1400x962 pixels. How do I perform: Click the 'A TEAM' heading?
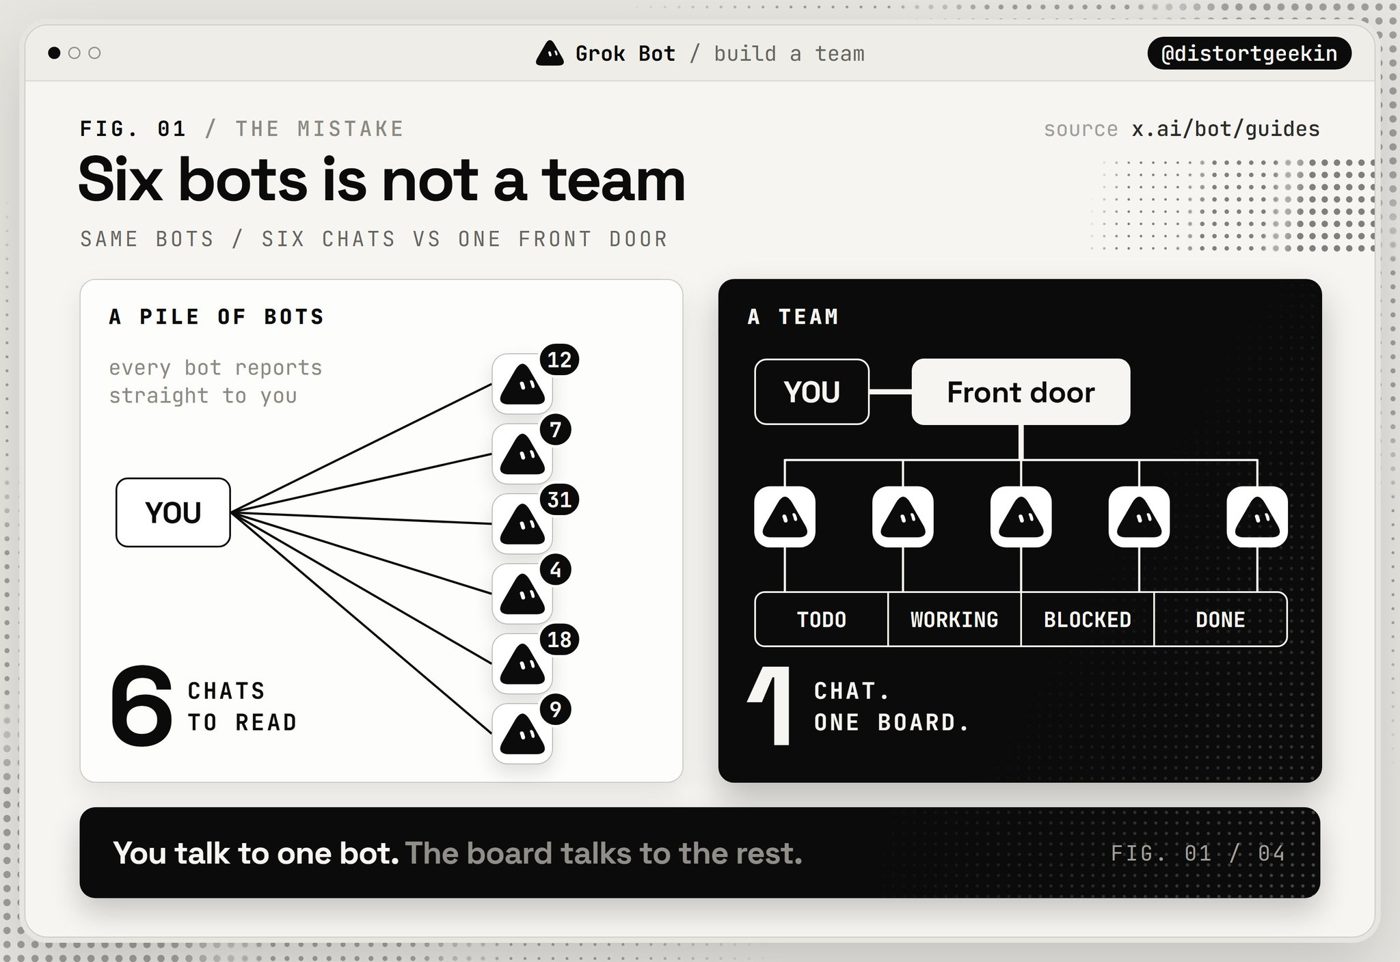pos(793,317)
